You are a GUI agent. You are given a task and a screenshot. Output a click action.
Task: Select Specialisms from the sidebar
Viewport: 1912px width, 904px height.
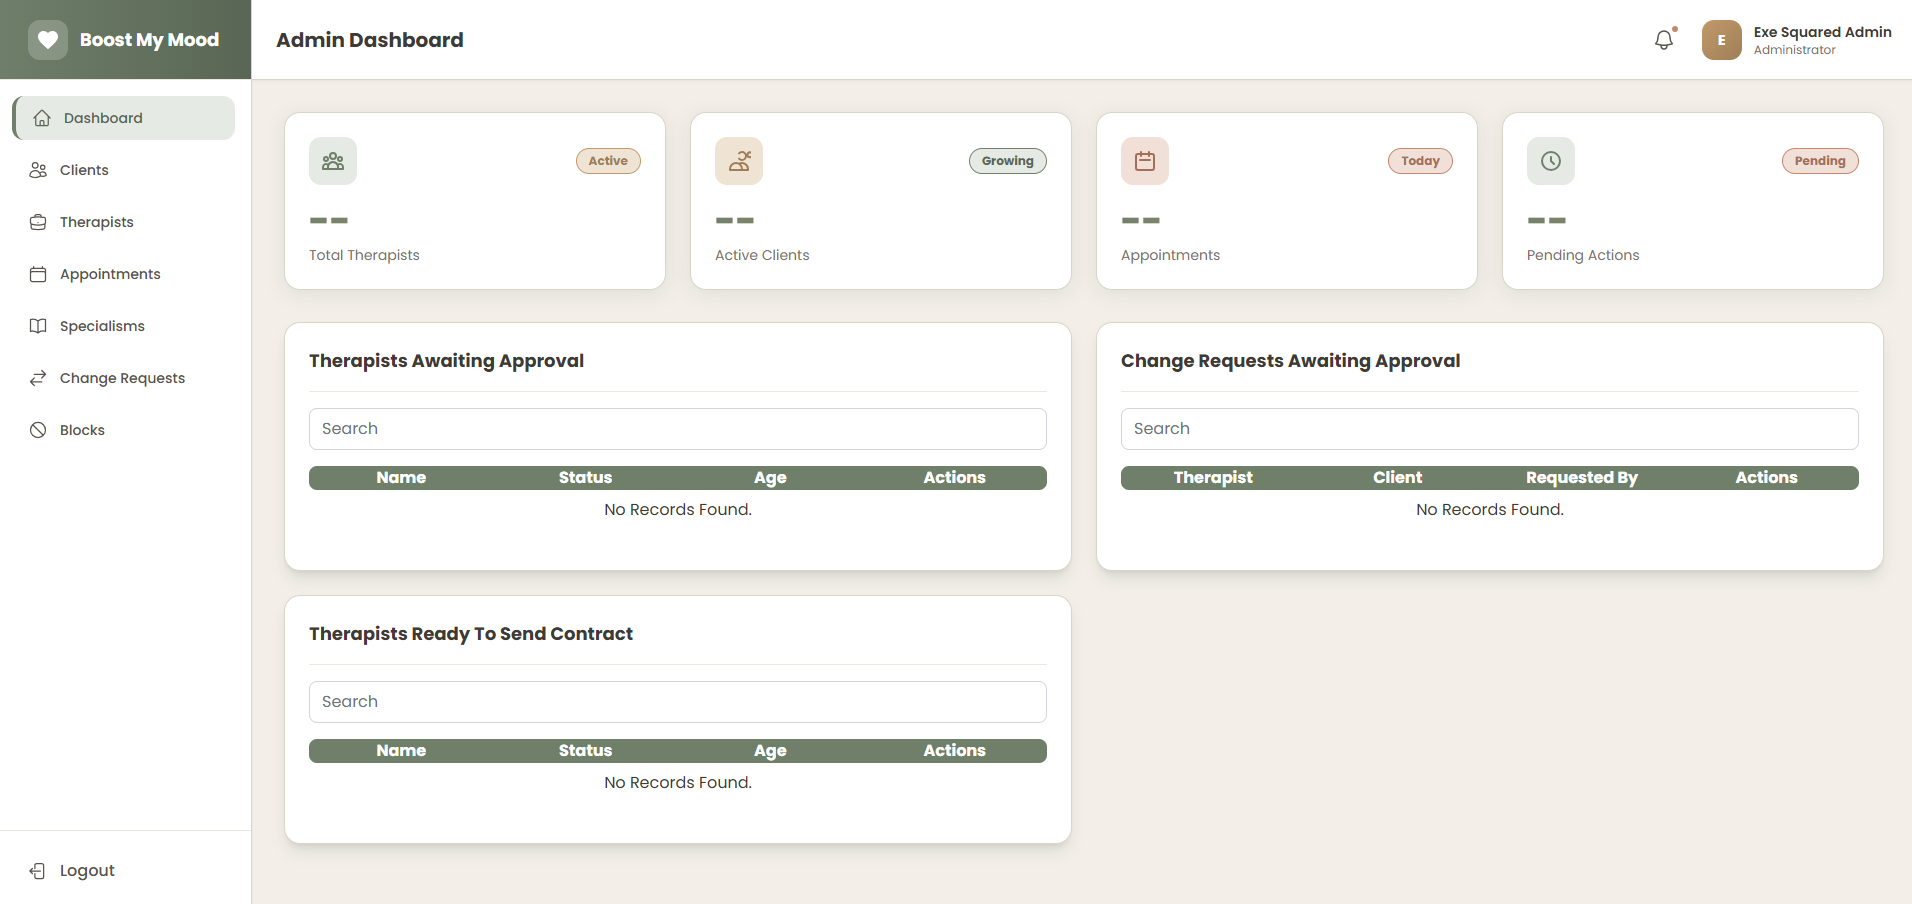[x=102, y=326]
